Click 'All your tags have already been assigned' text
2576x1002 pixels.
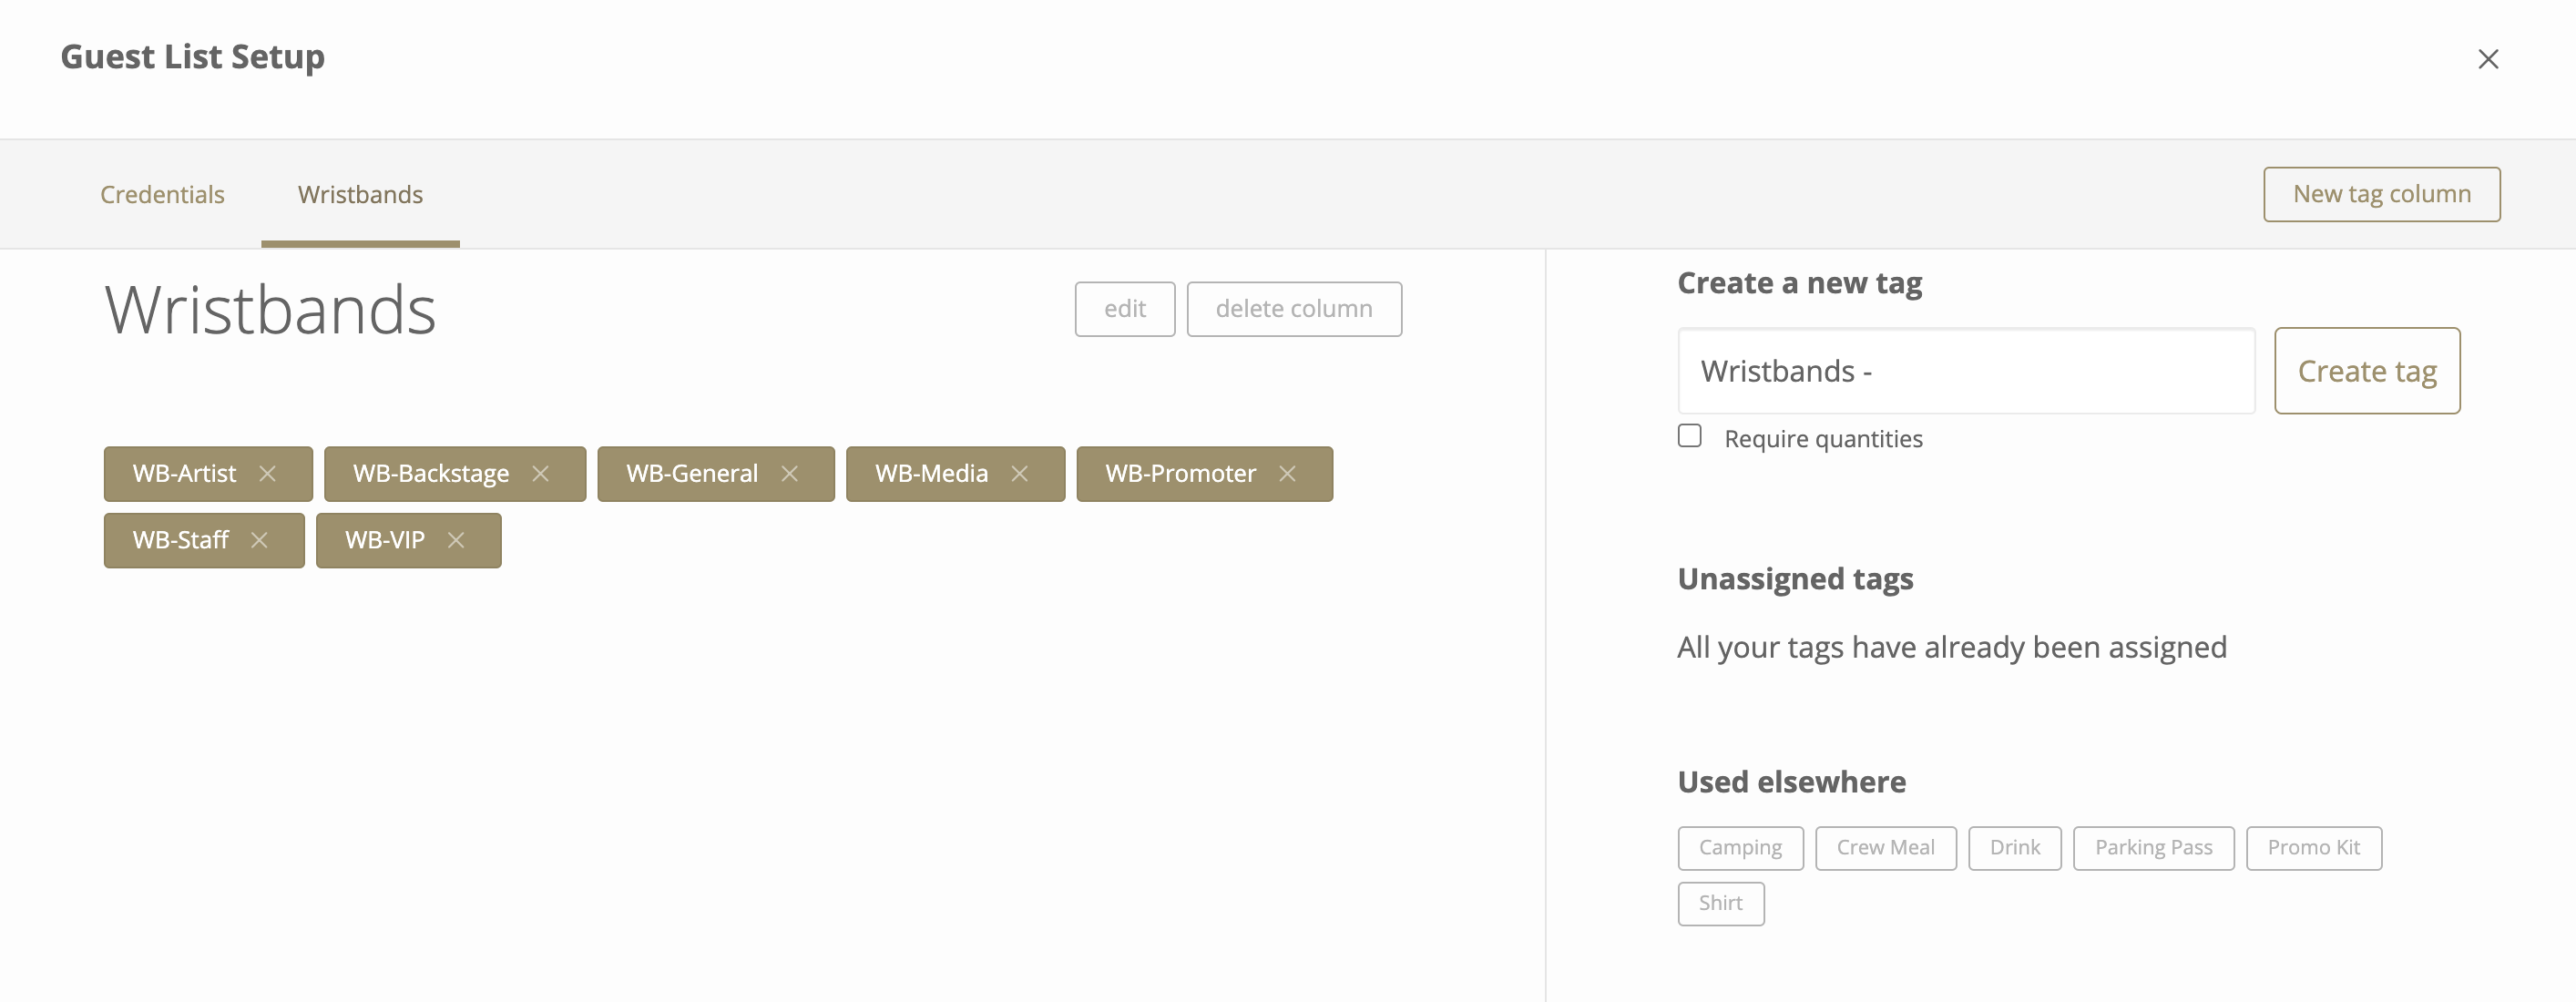(x=1951, y=648)
